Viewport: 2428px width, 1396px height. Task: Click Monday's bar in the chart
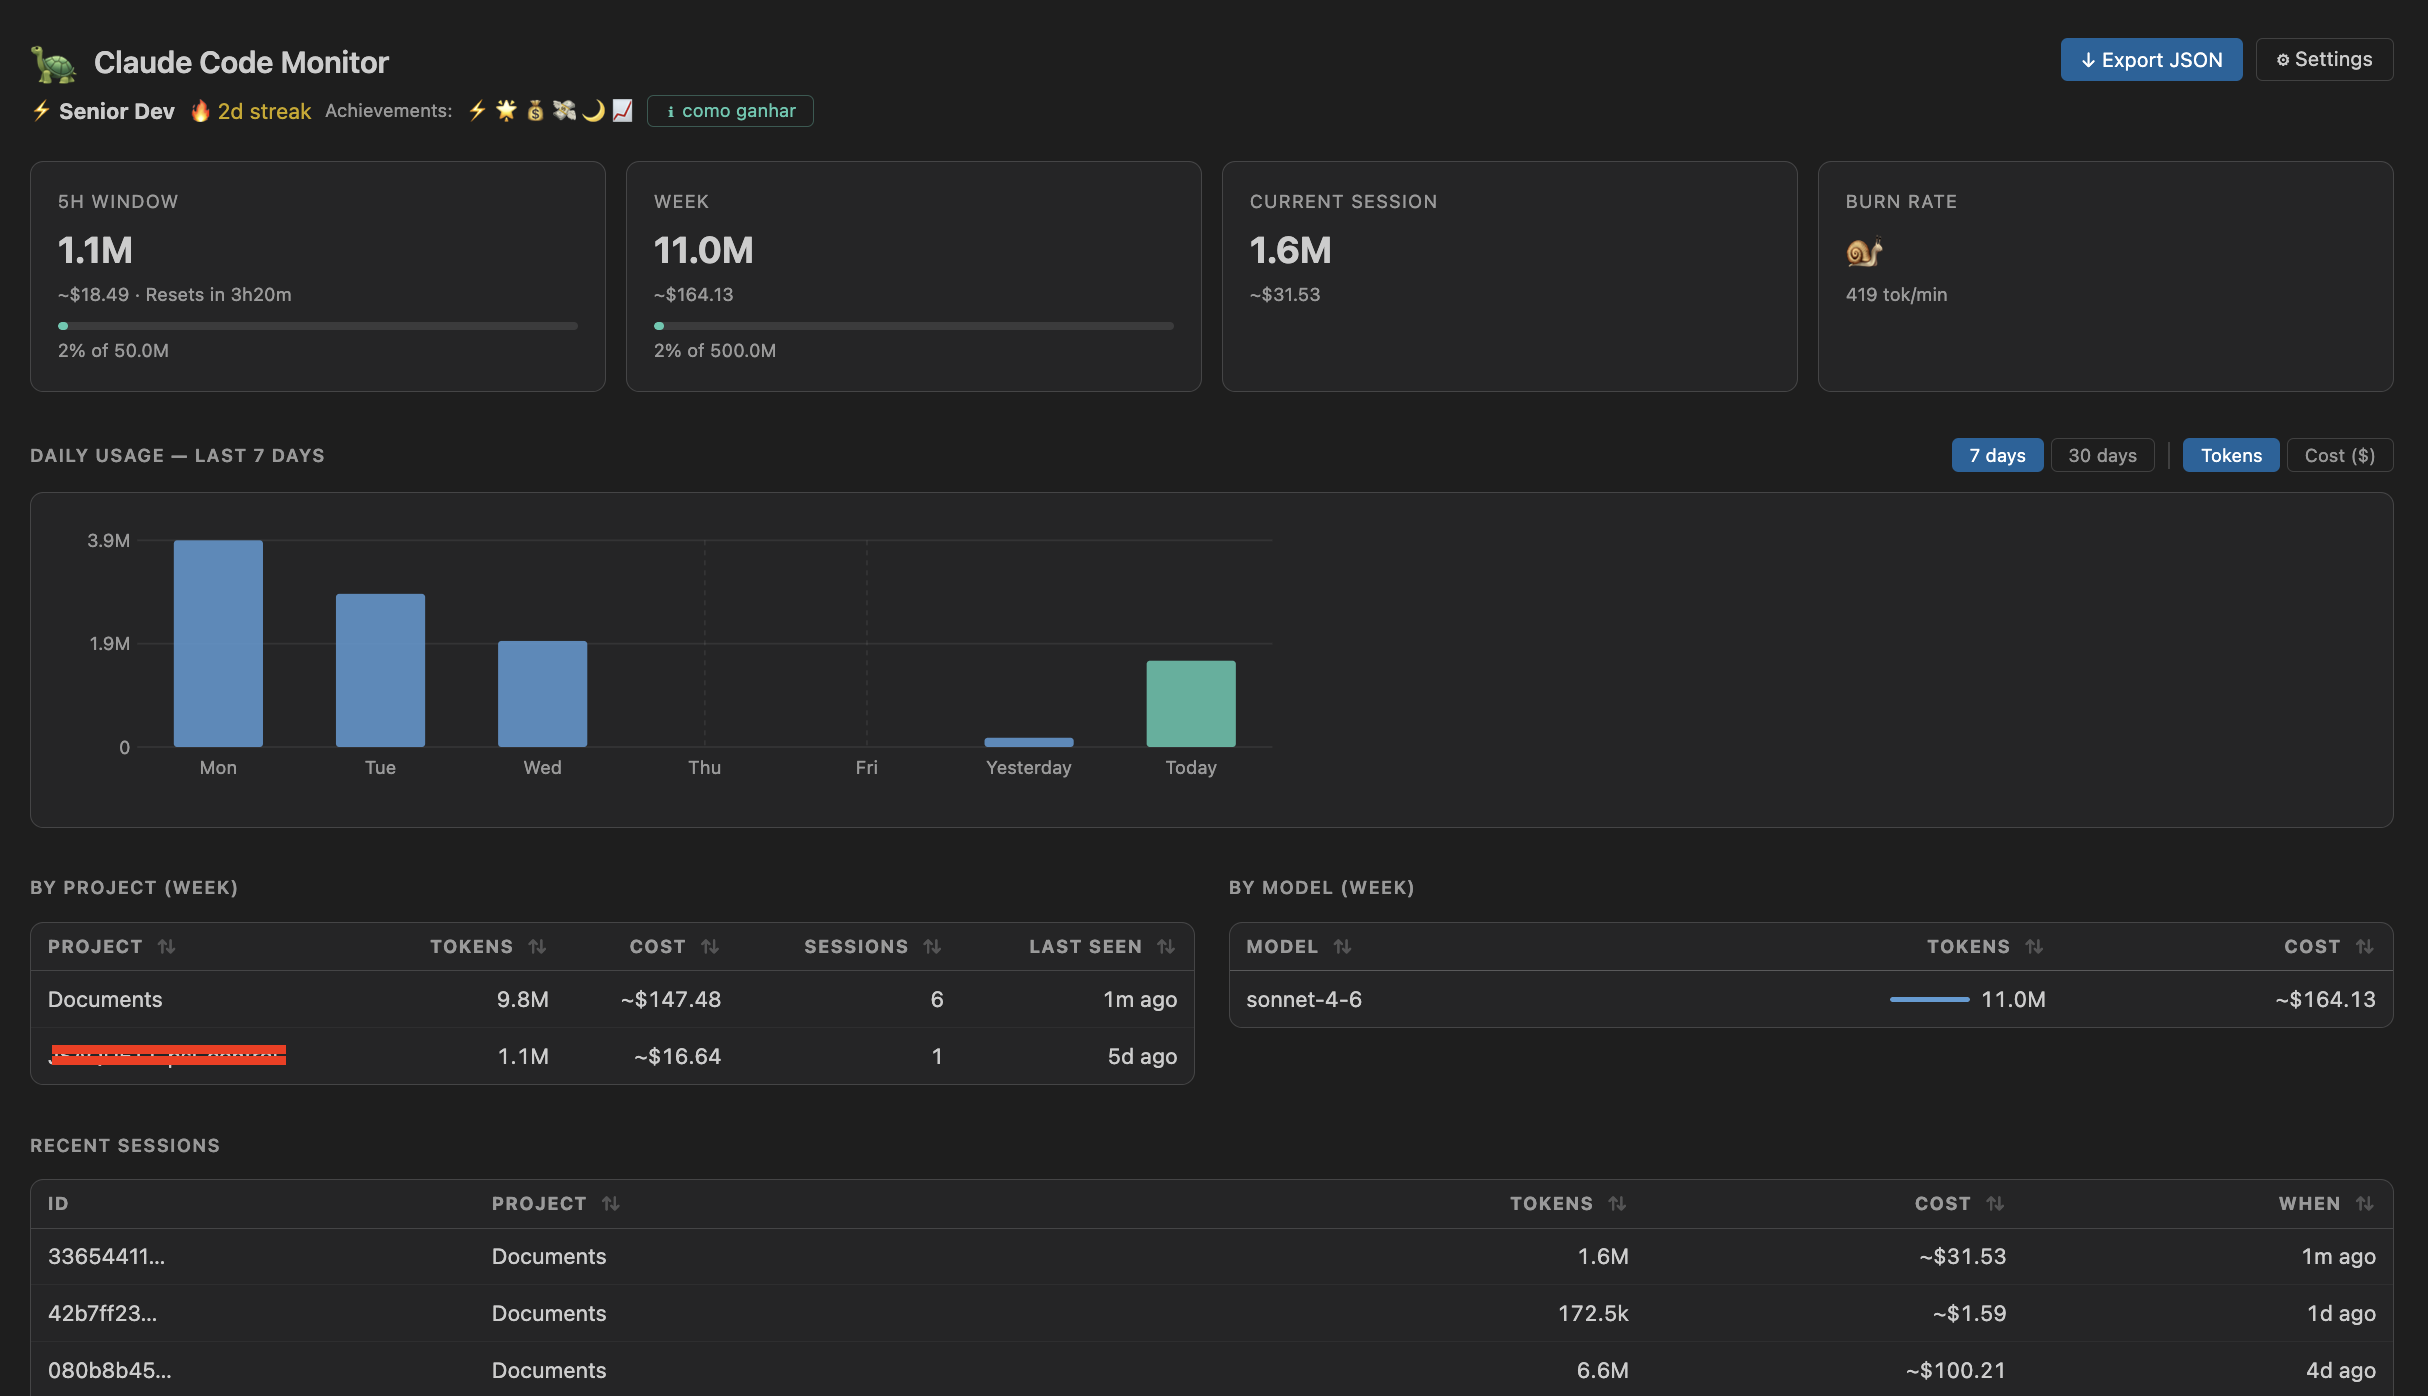pos(218,643)
